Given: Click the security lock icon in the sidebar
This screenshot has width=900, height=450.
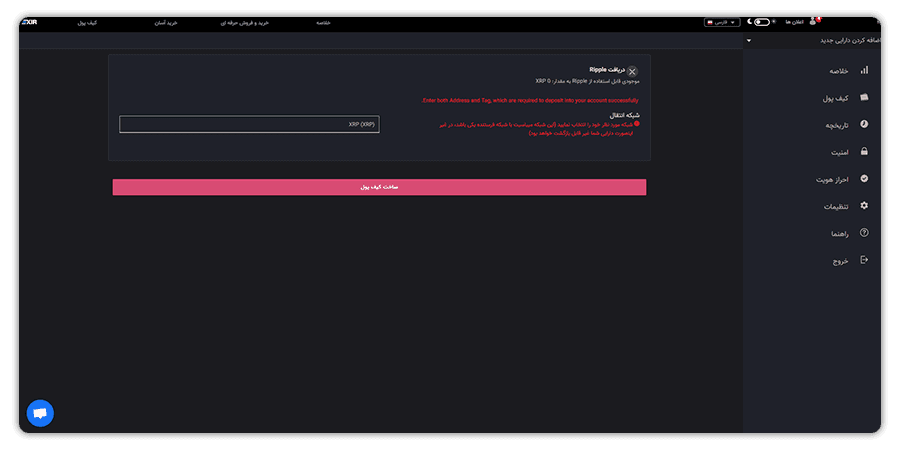Looking at the screenshot, I should pyautogui.click(x=864, y=152).
